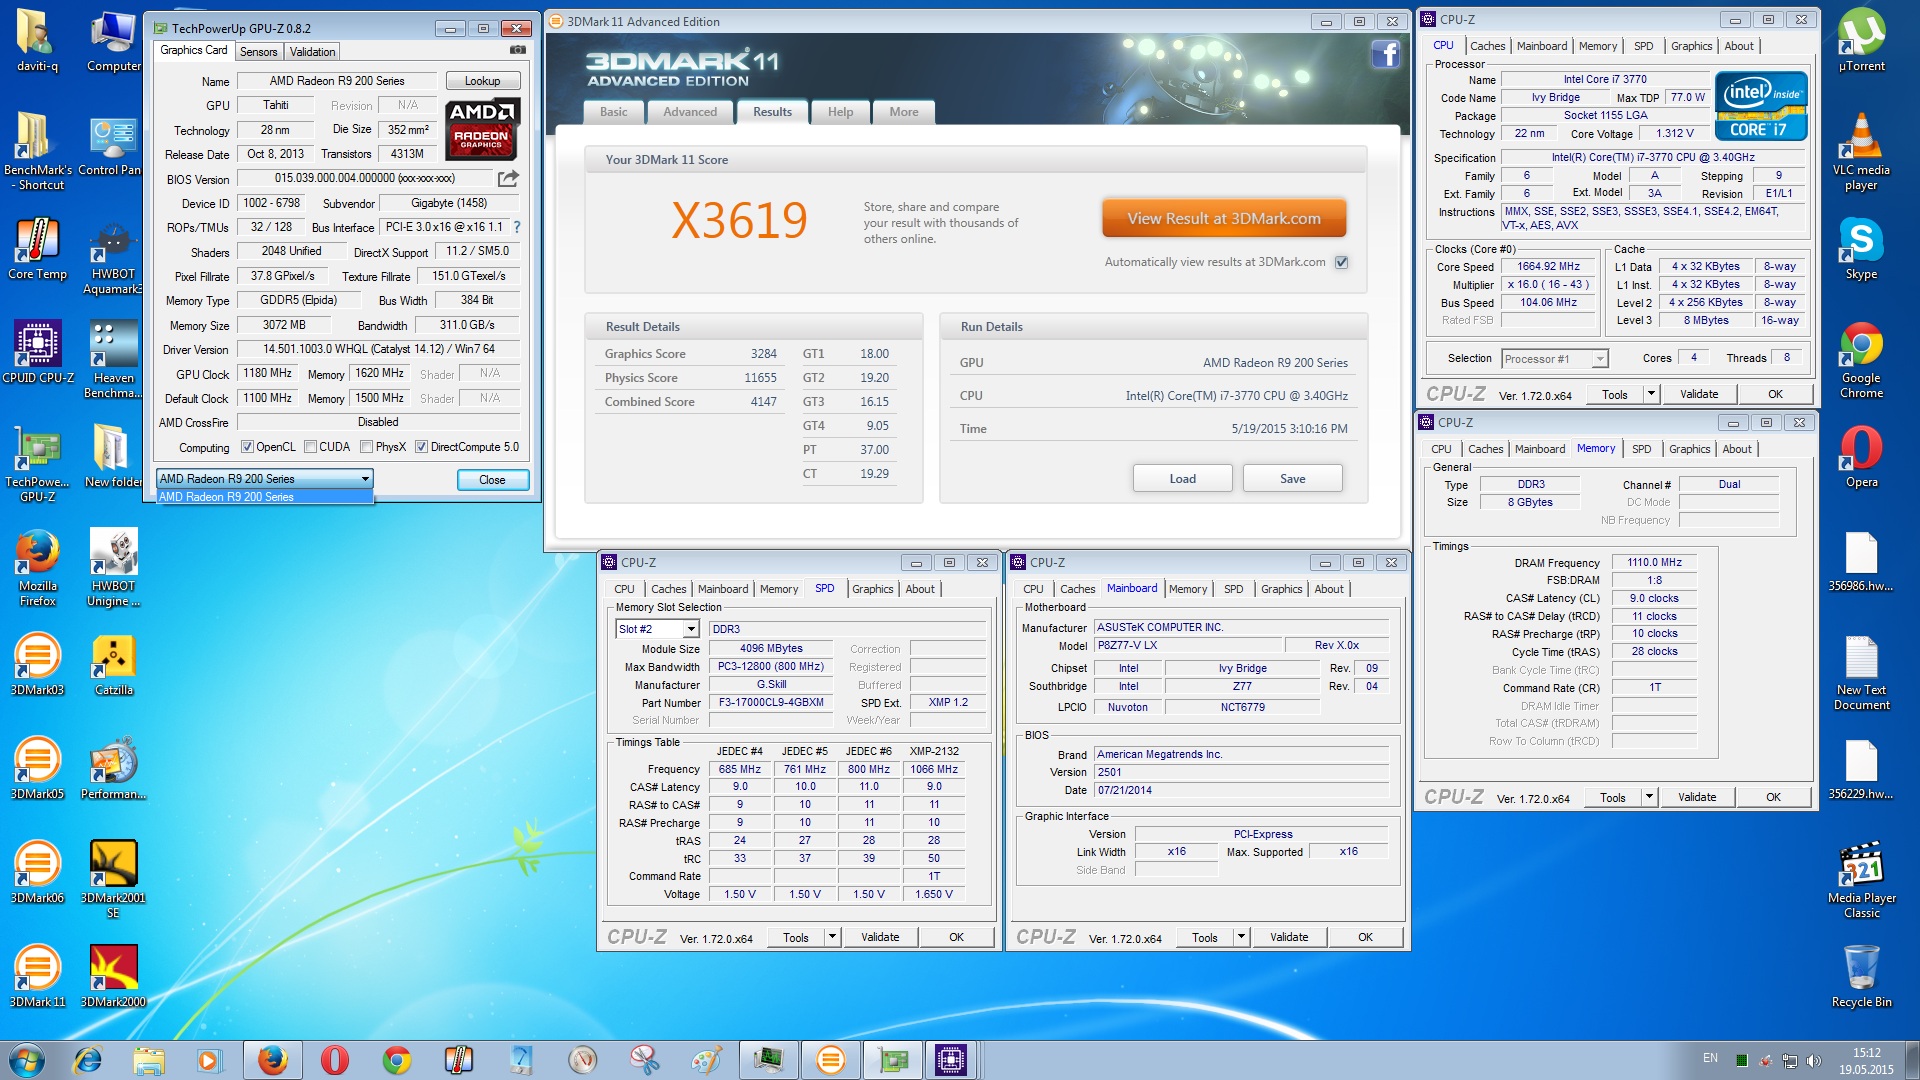Image resolution: width=1920 pixels, height=1080 pixels.
Task: Click the Lookup button in GPU-Z
Action: [482, 81]
